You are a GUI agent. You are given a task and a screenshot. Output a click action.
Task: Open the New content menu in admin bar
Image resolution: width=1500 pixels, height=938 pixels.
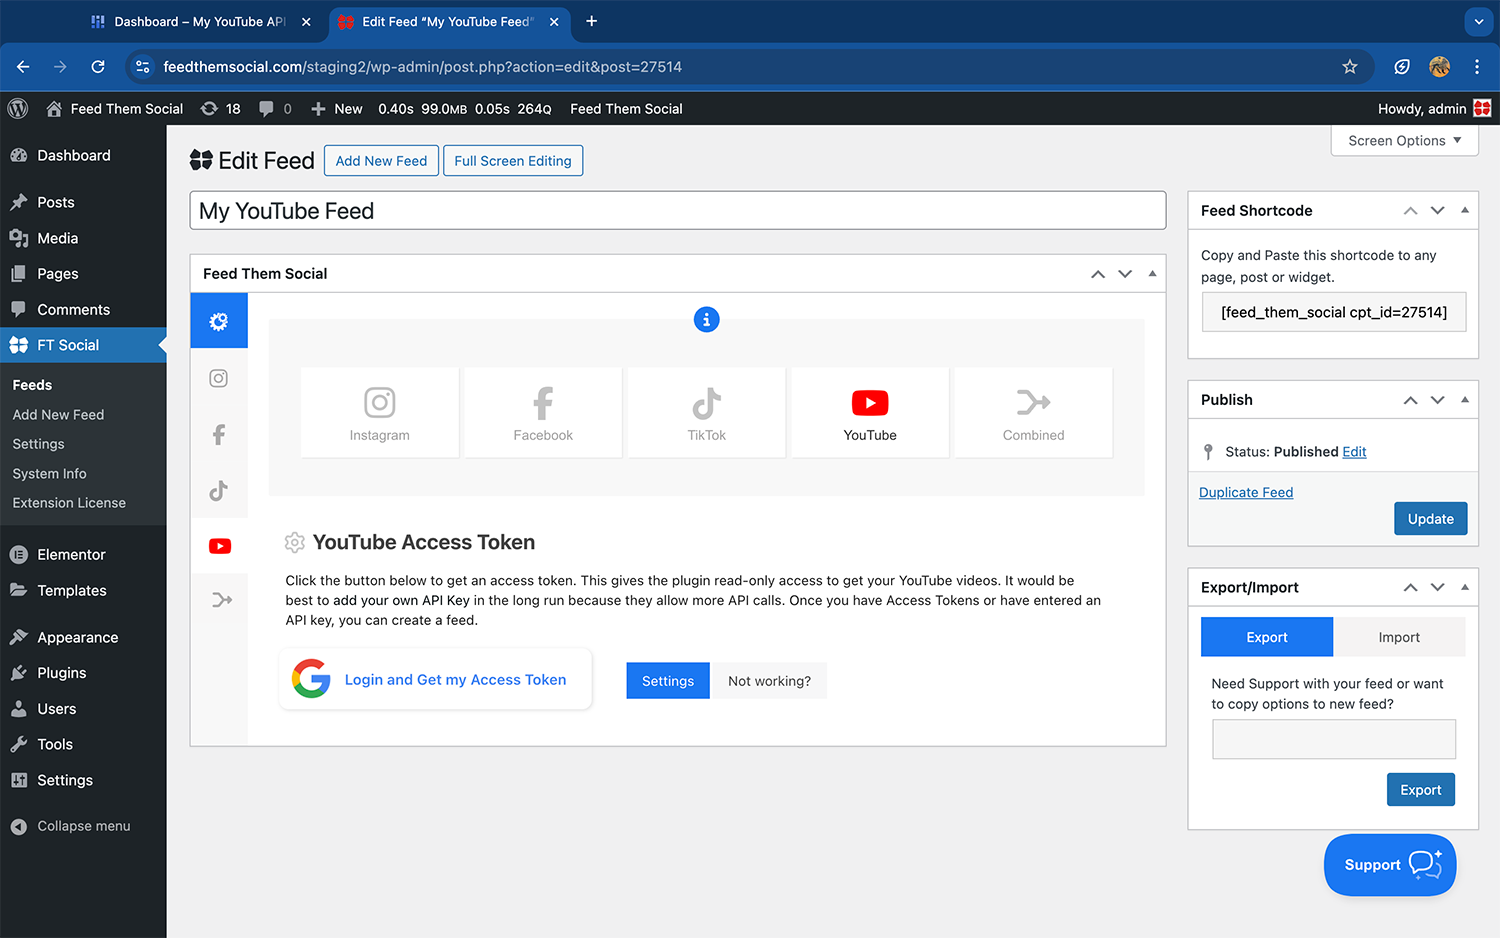337,108
